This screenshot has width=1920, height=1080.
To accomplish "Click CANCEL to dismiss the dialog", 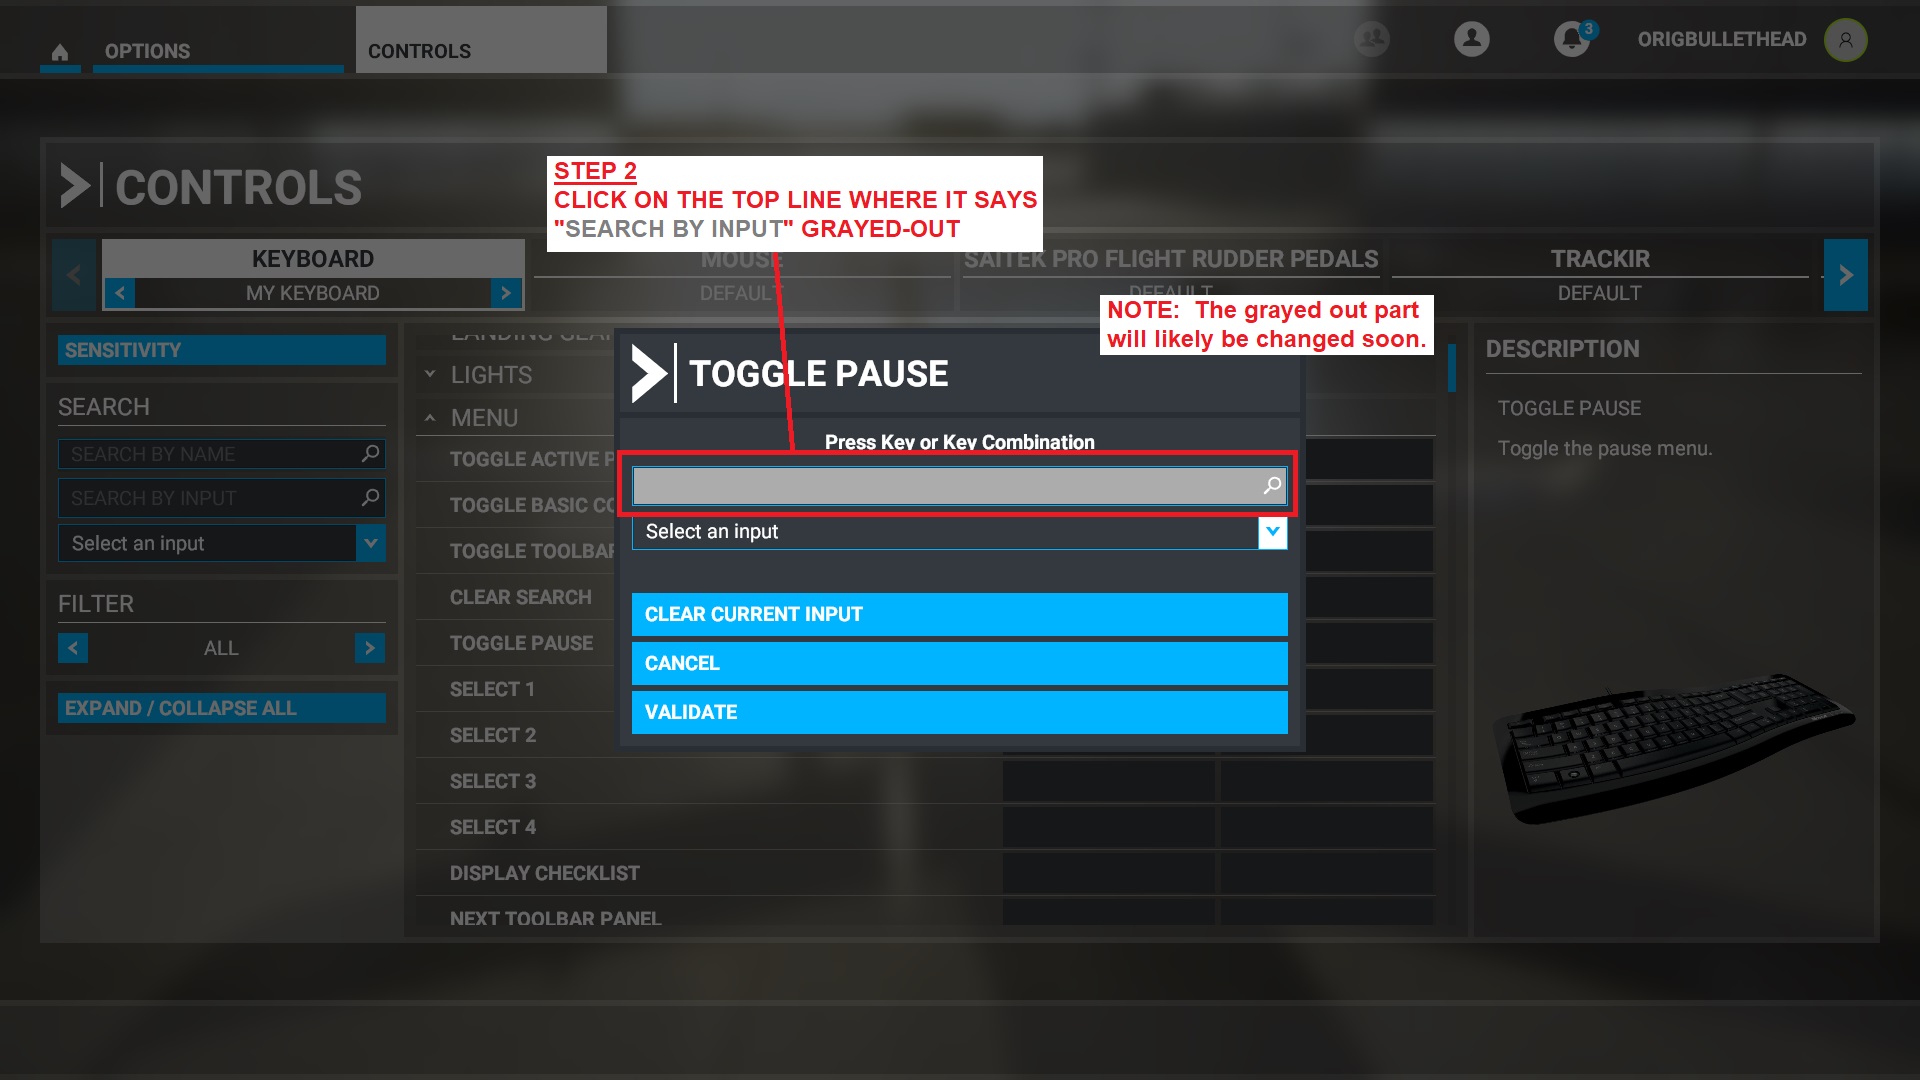I will coord(960,663).
